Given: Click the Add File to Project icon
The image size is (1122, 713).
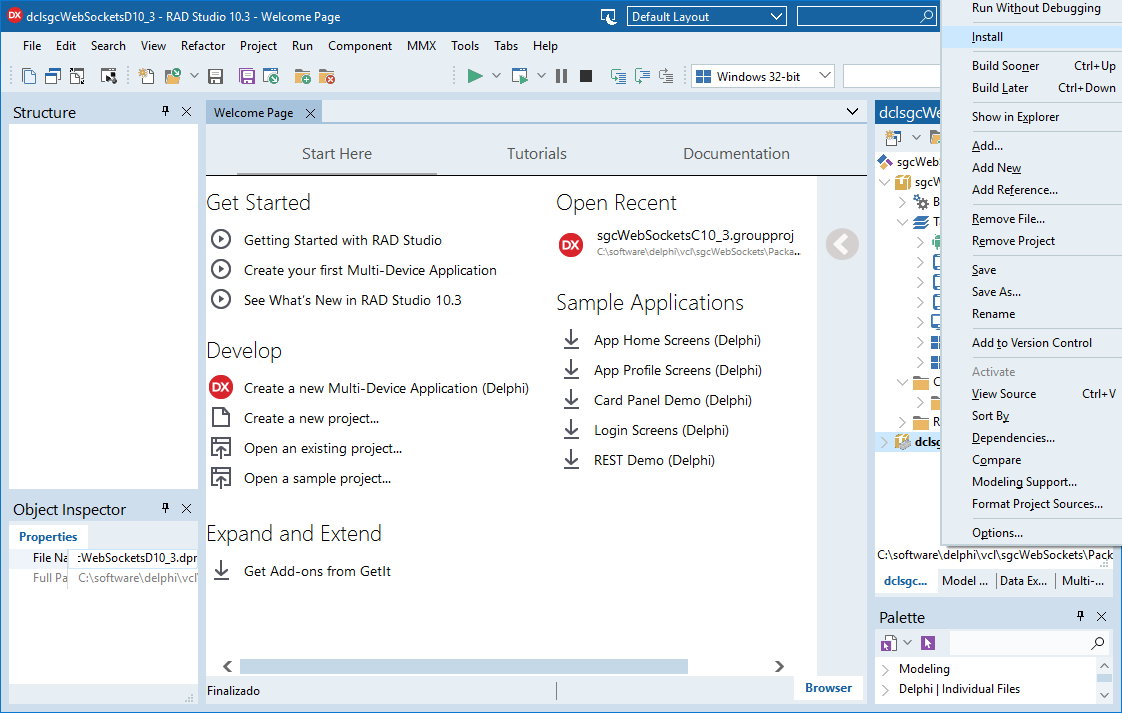Looking at the screenshot, I should click(x=302, y=76).
